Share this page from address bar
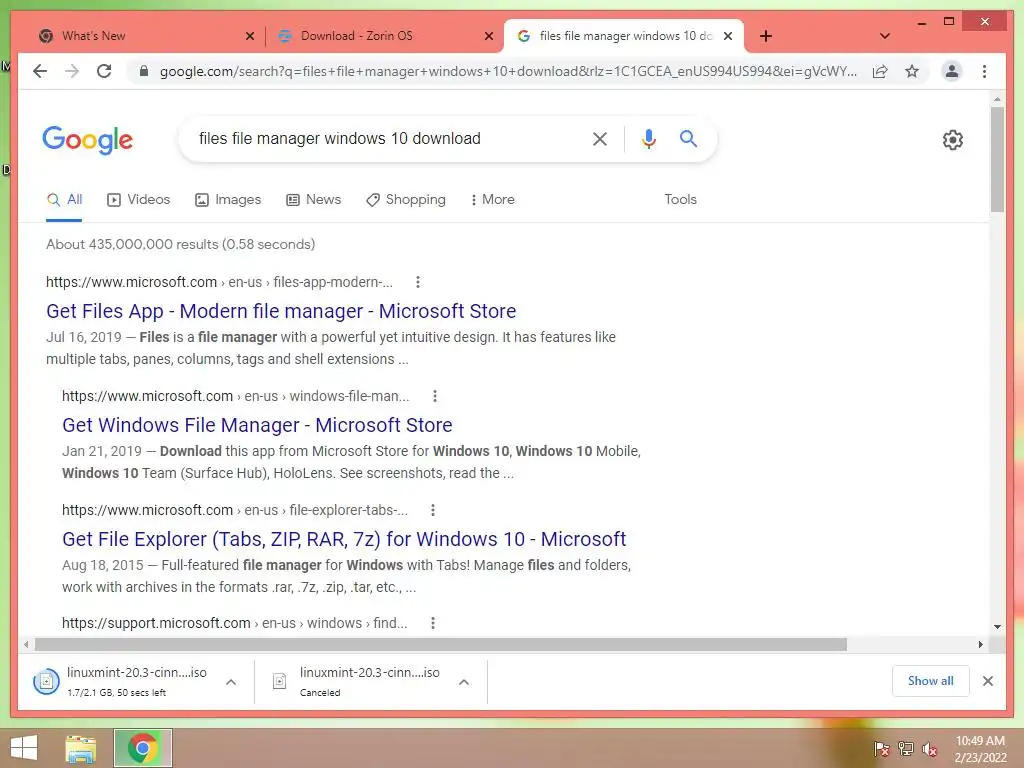The image size is (1024, 768). (880, 71)
